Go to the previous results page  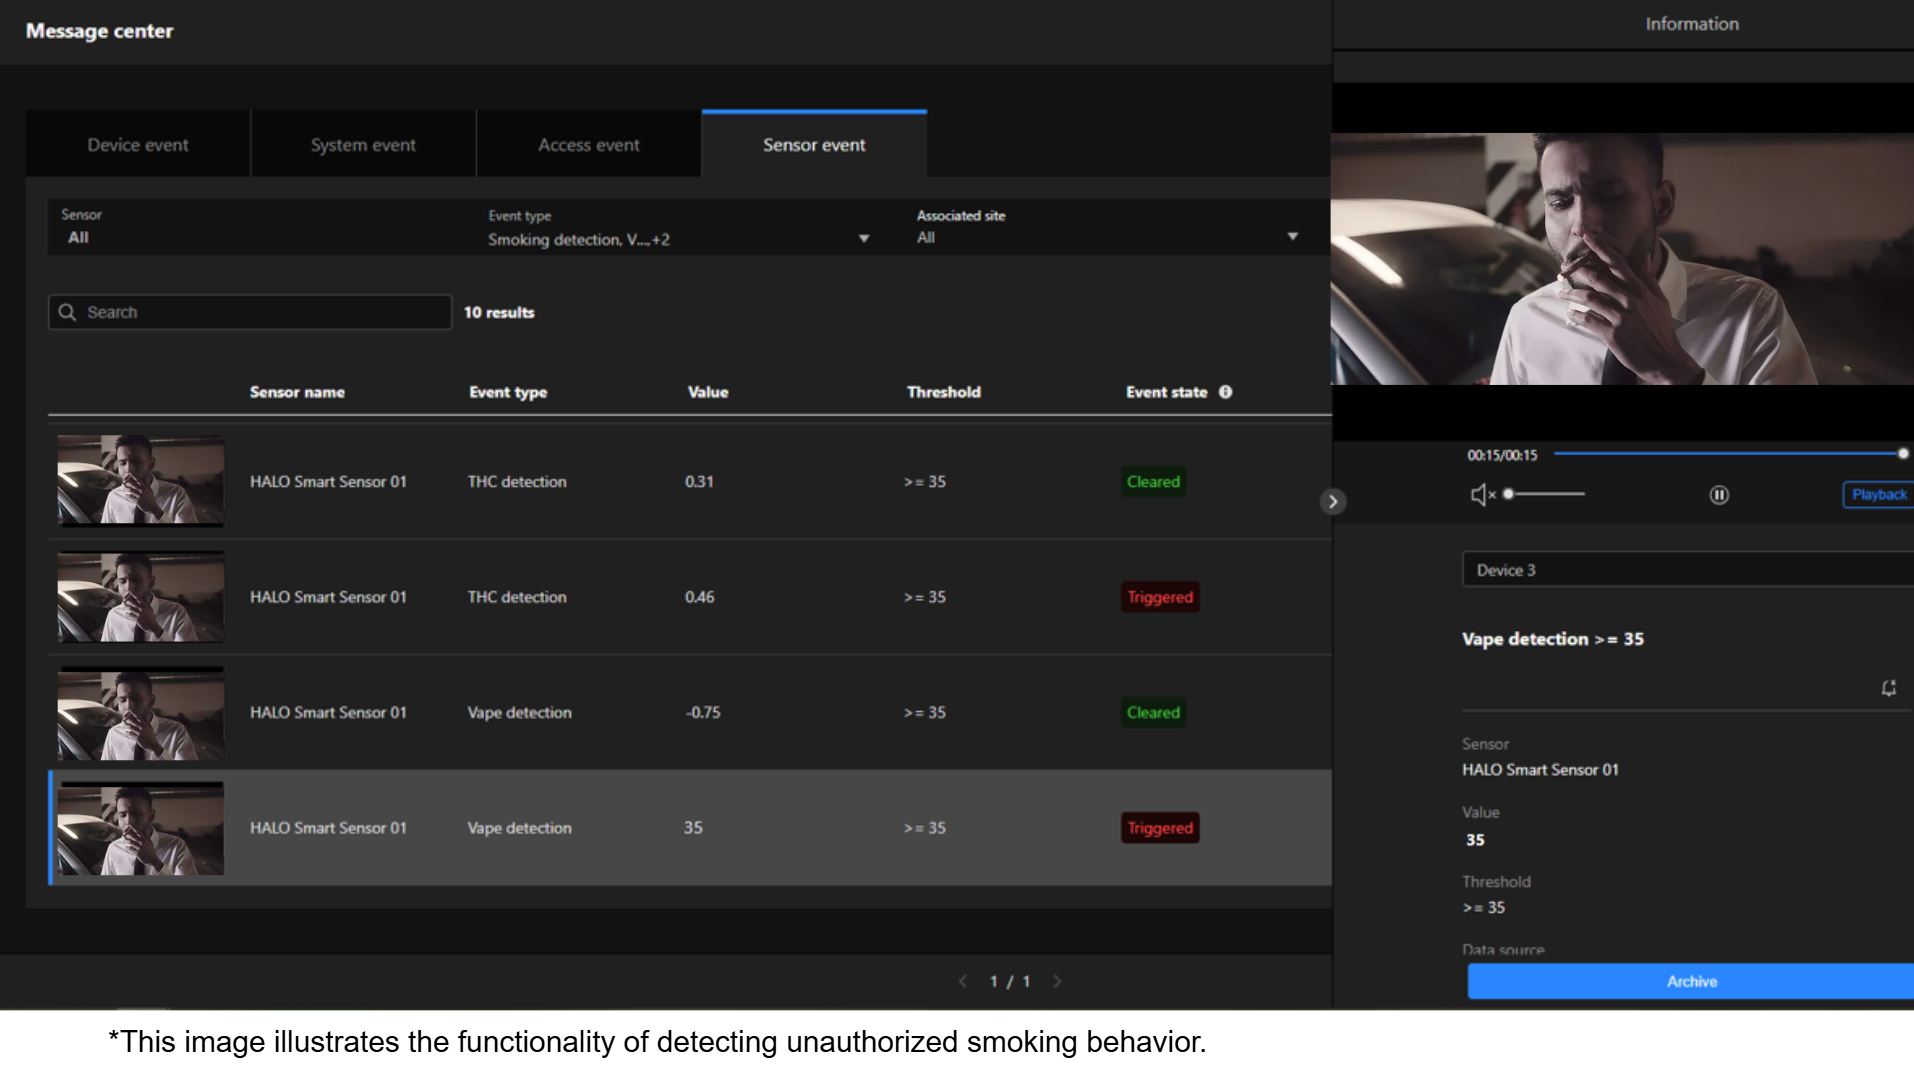click(962, 981)
